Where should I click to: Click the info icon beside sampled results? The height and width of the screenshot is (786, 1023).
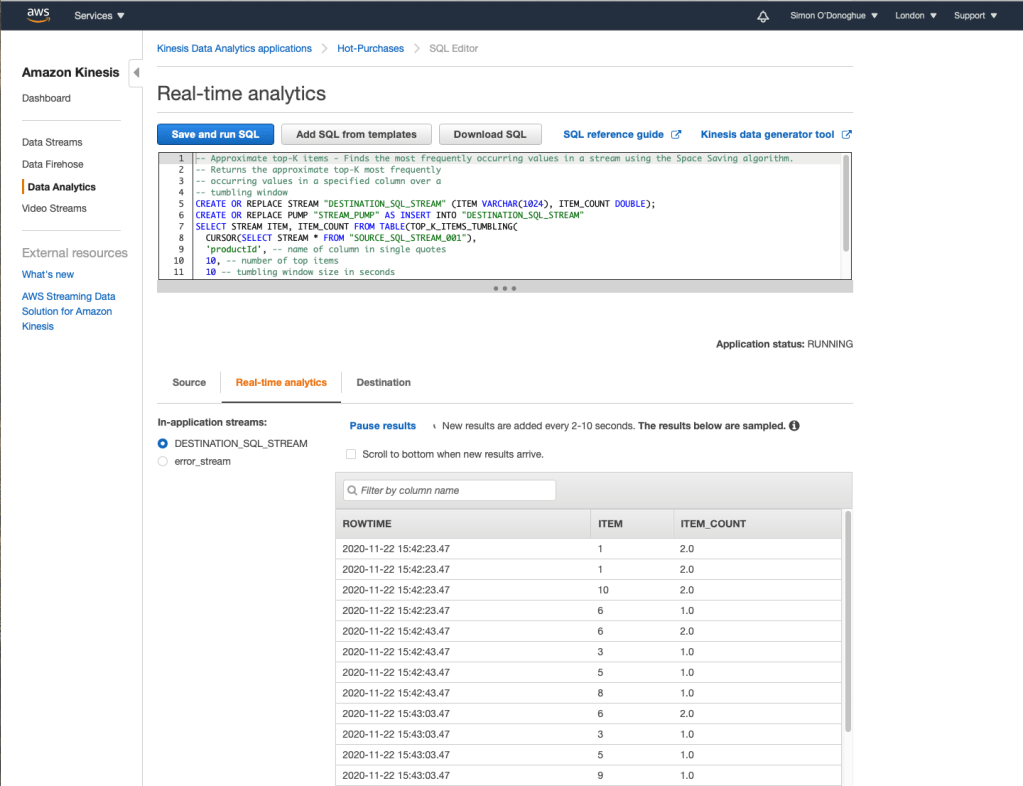[x=794, y=426]
